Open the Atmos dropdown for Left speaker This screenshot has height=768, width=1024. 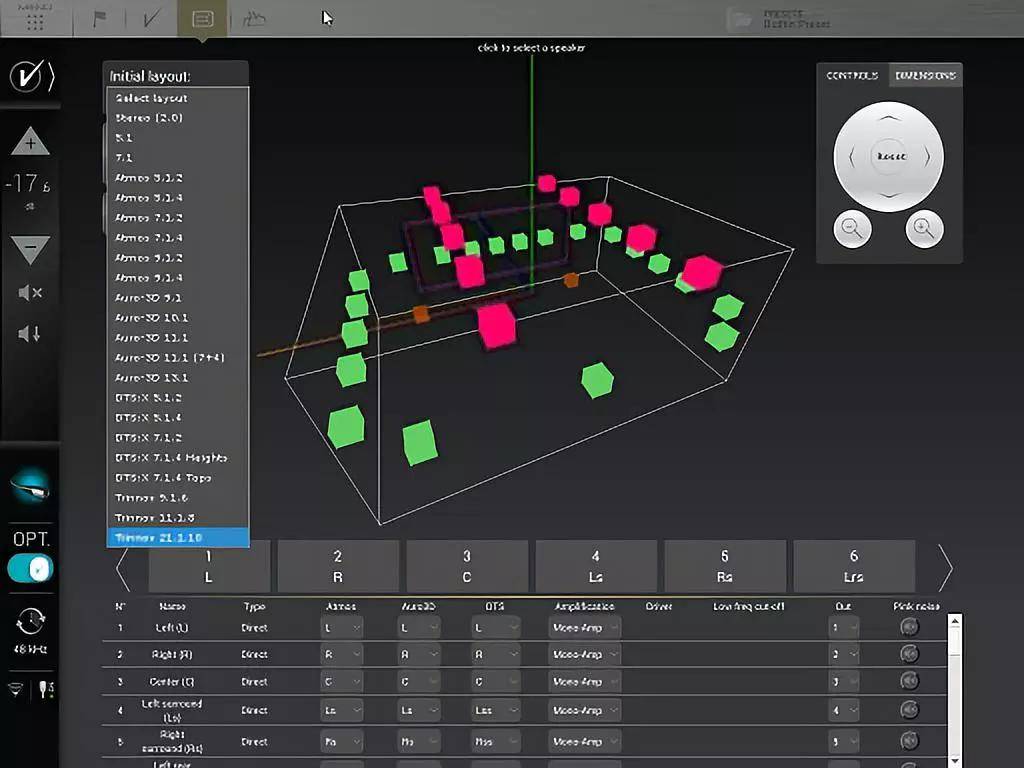pos(341,627)
